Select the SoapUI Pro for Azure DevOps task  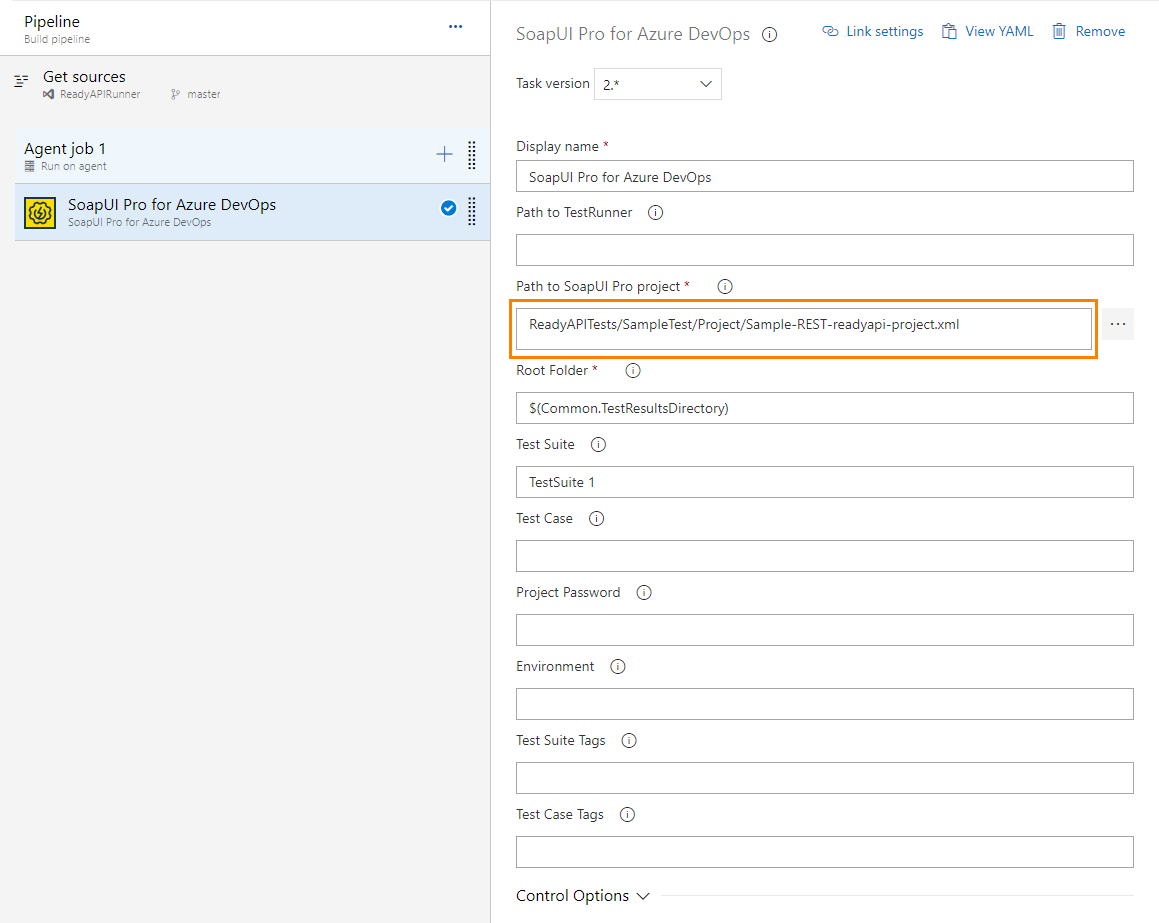(252, 212)
